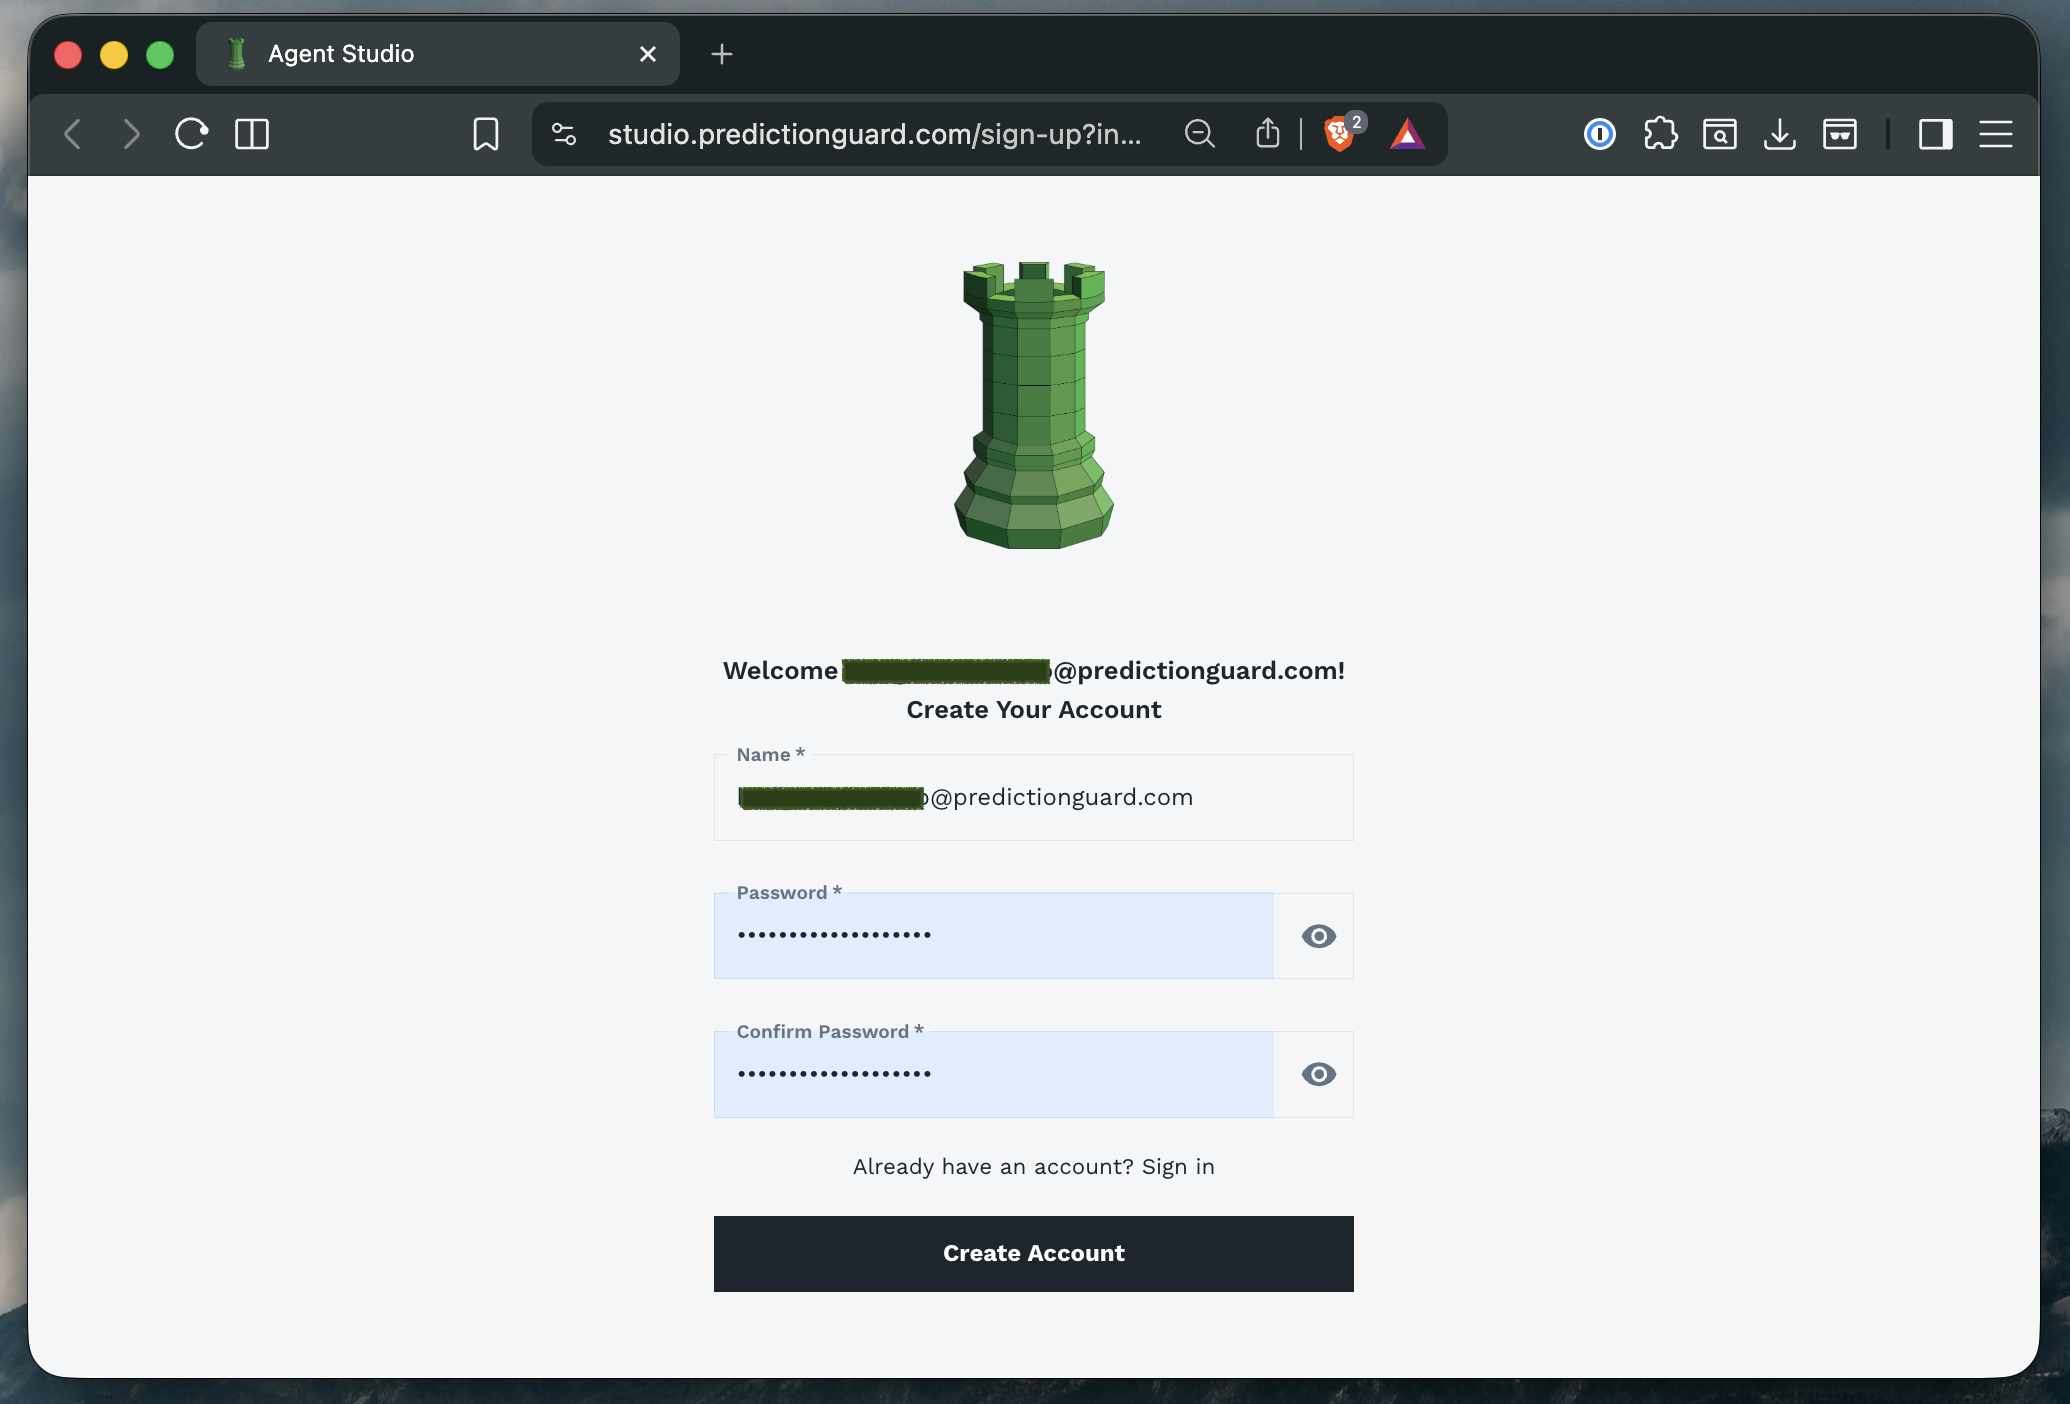Open the share menu icon

1267,133
